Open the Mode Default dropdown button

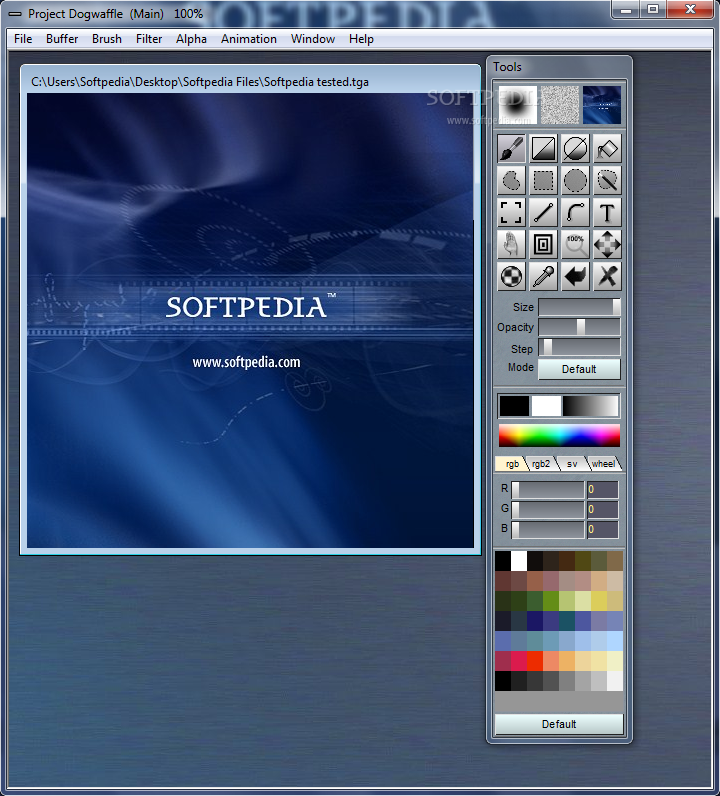(x=579, y=369)
